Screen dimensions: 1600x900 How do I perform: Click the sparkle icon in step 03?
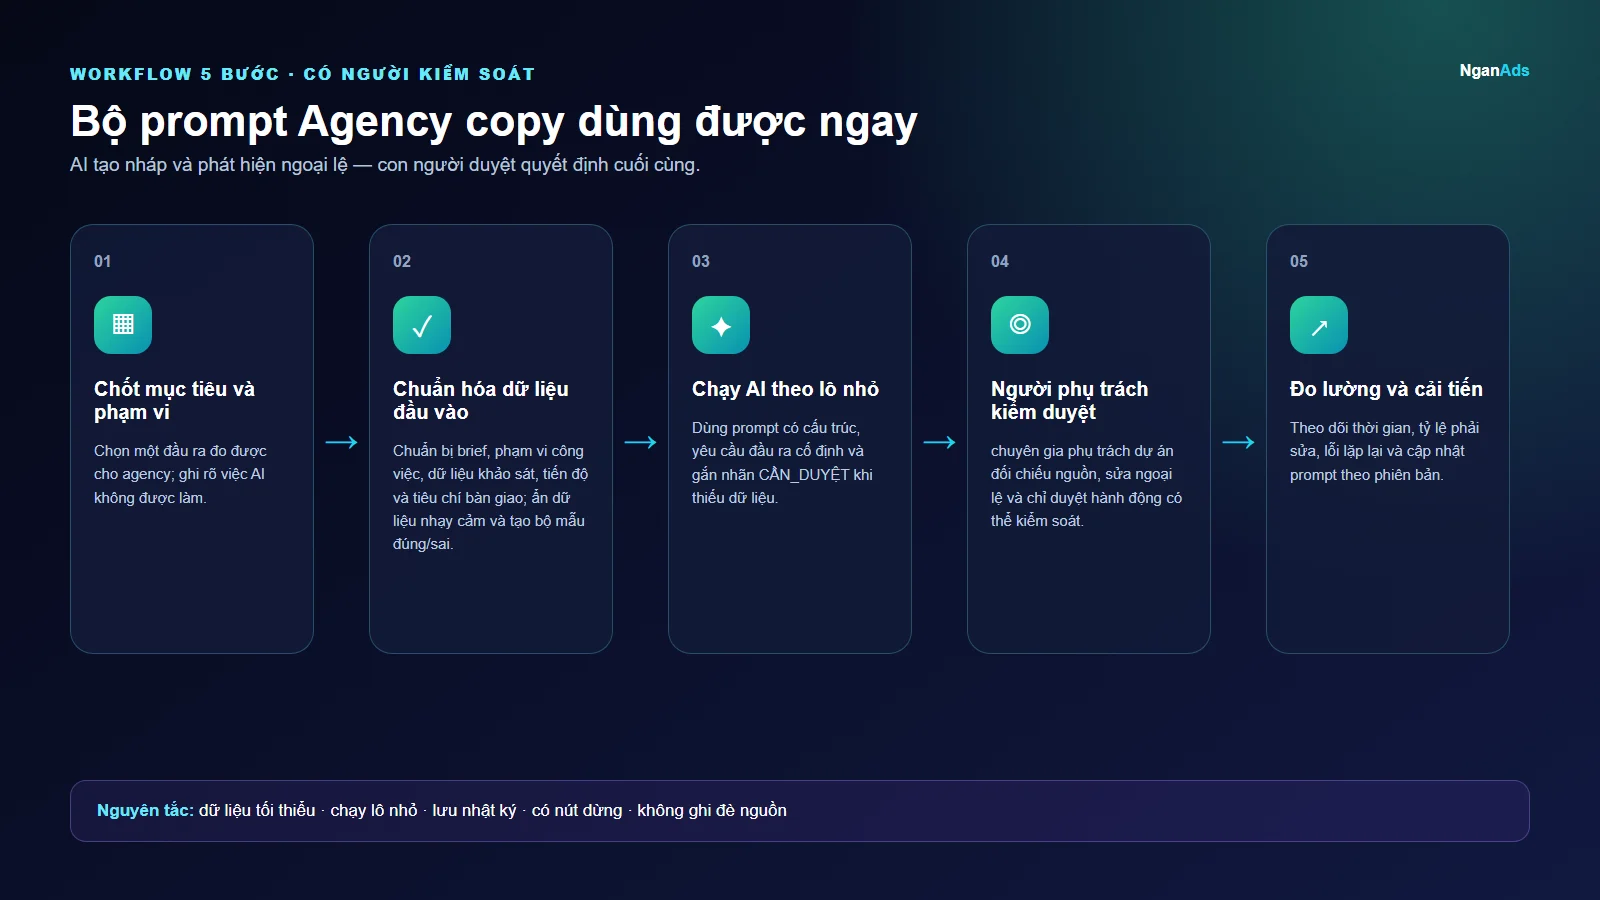pos(721,325)
